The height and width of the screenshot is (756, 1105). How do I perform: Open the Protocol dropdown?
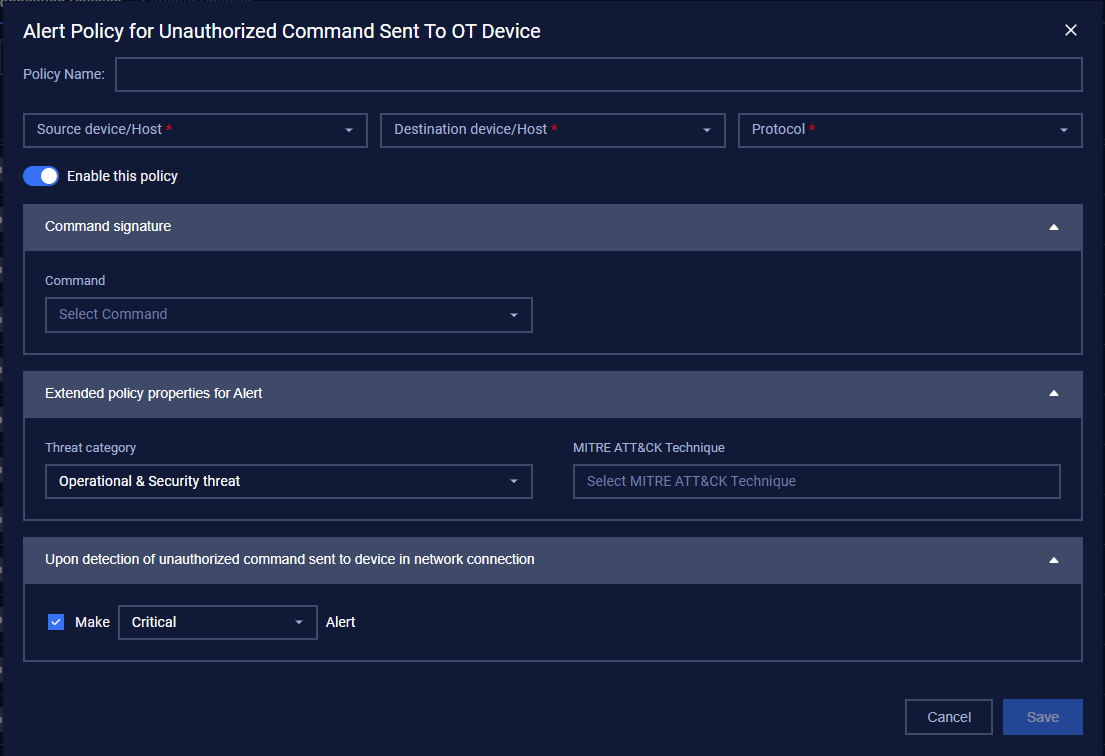910,130
